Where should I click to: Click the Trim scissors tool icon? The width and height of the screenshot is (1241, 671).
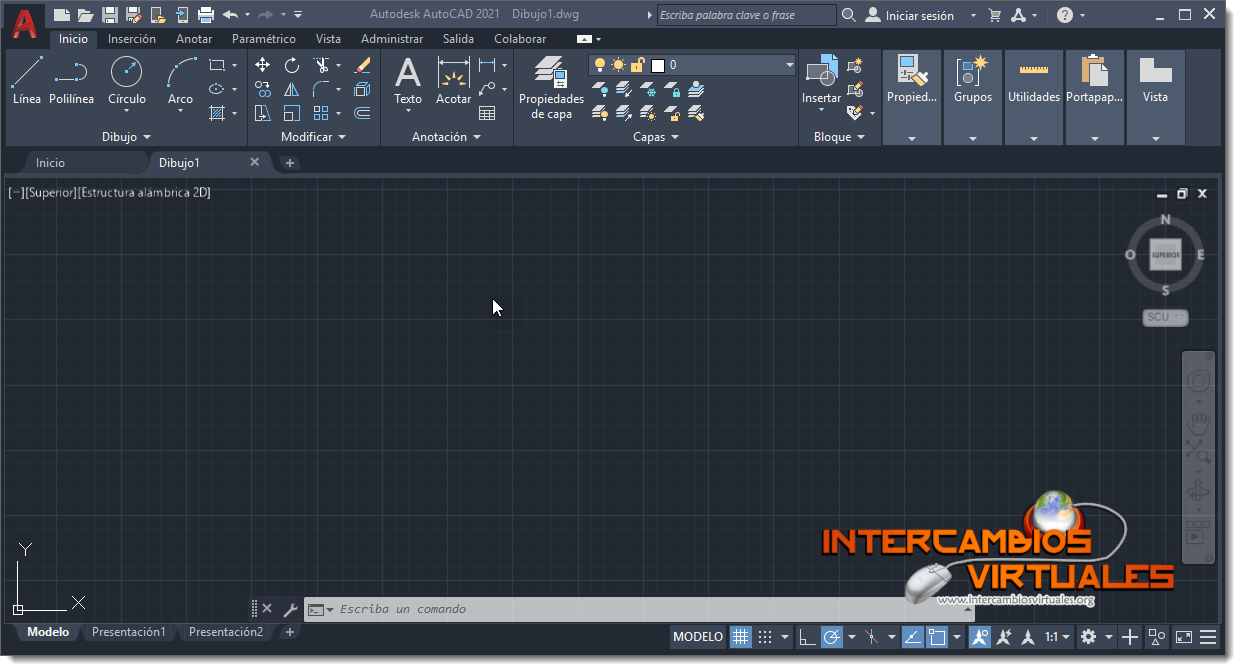pyautogui.click(x=321, y=65)
